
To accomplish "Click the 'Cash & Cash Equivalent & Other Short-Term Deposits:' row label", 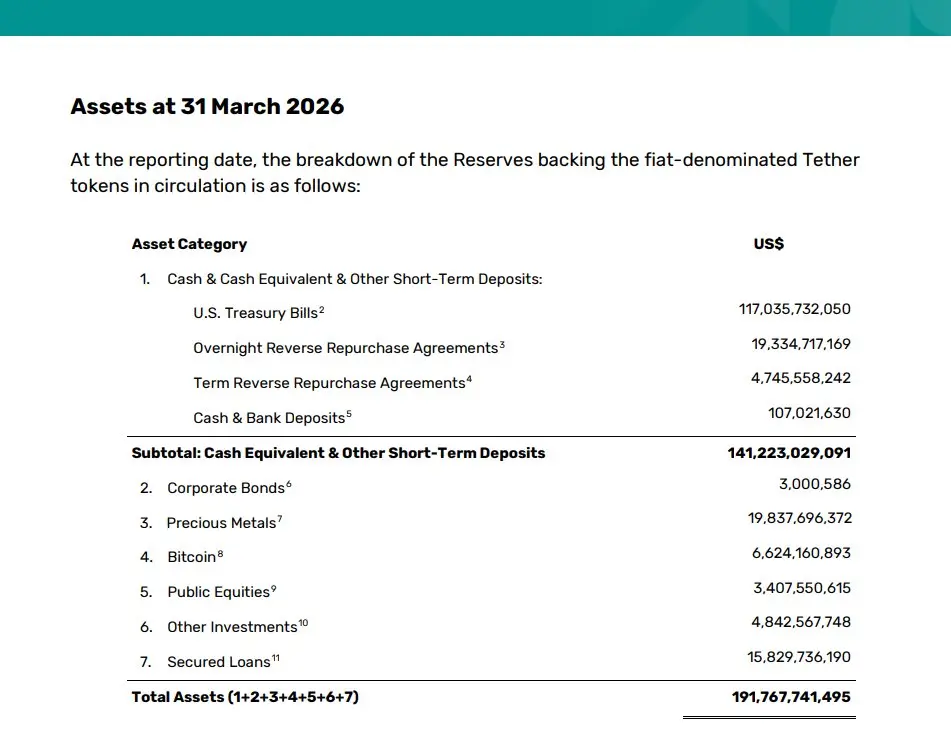I will click(x=355, y=279).
